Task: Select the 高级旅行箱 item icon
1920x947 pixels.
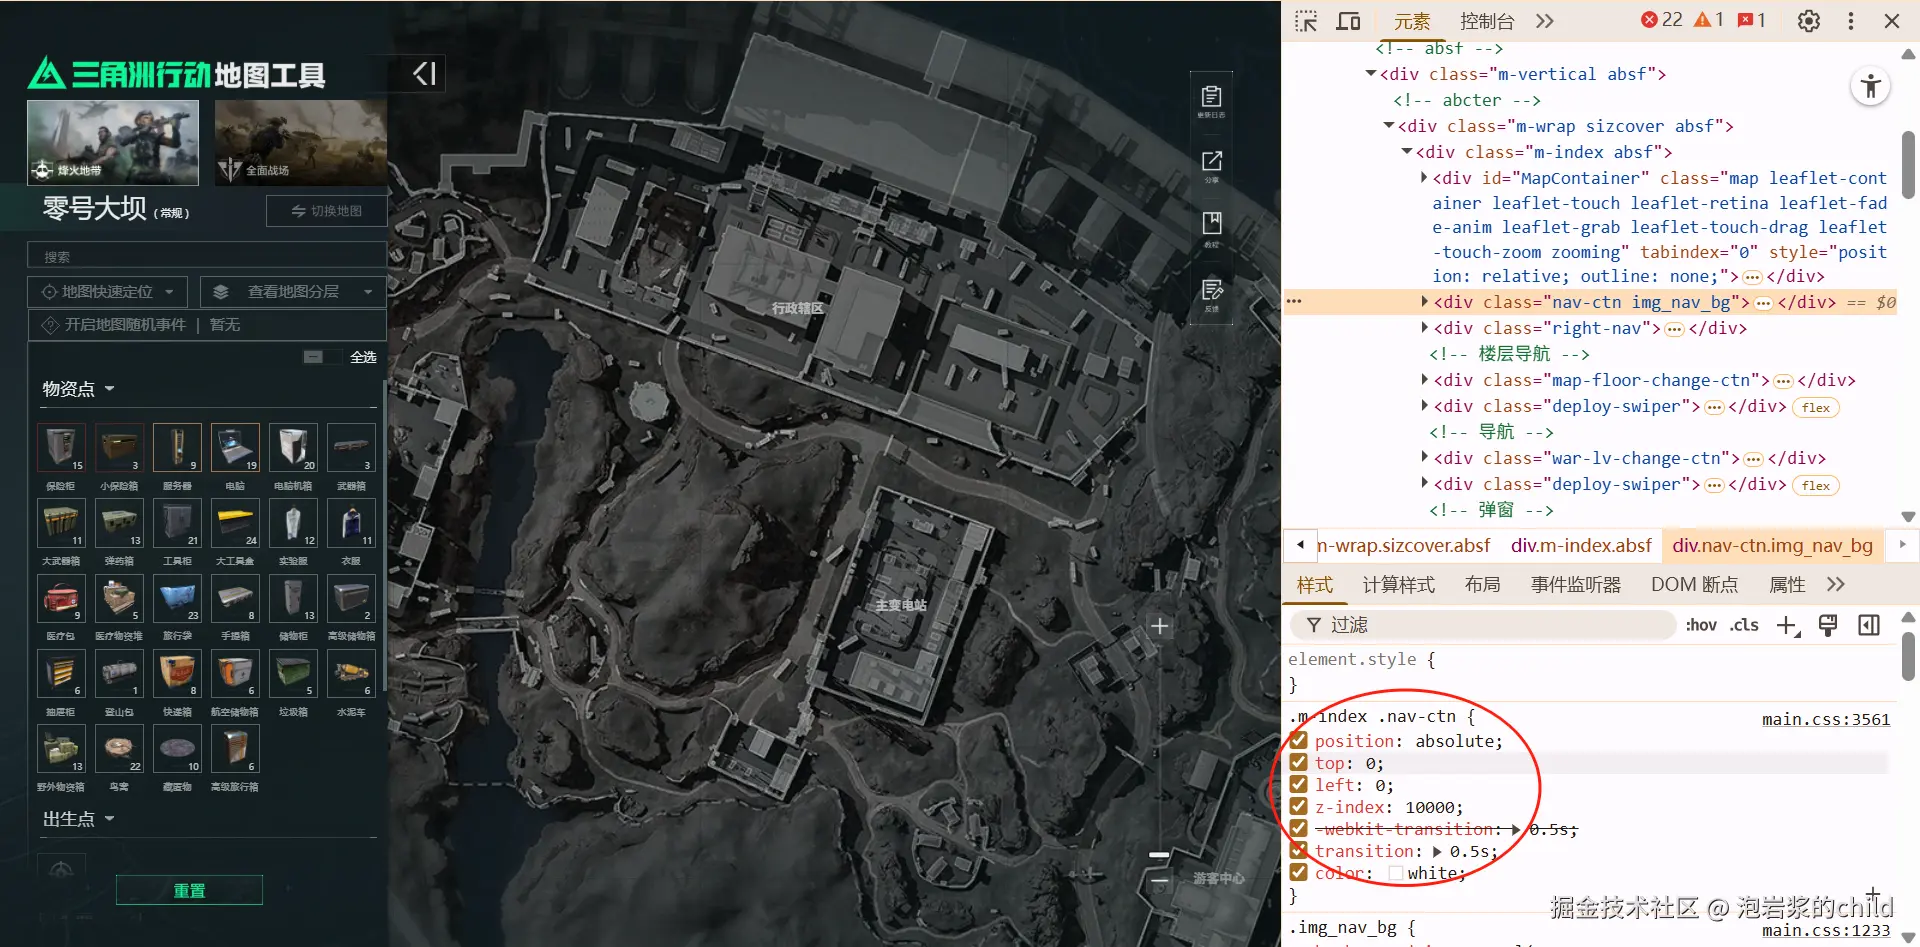Action: pos(235,749)
